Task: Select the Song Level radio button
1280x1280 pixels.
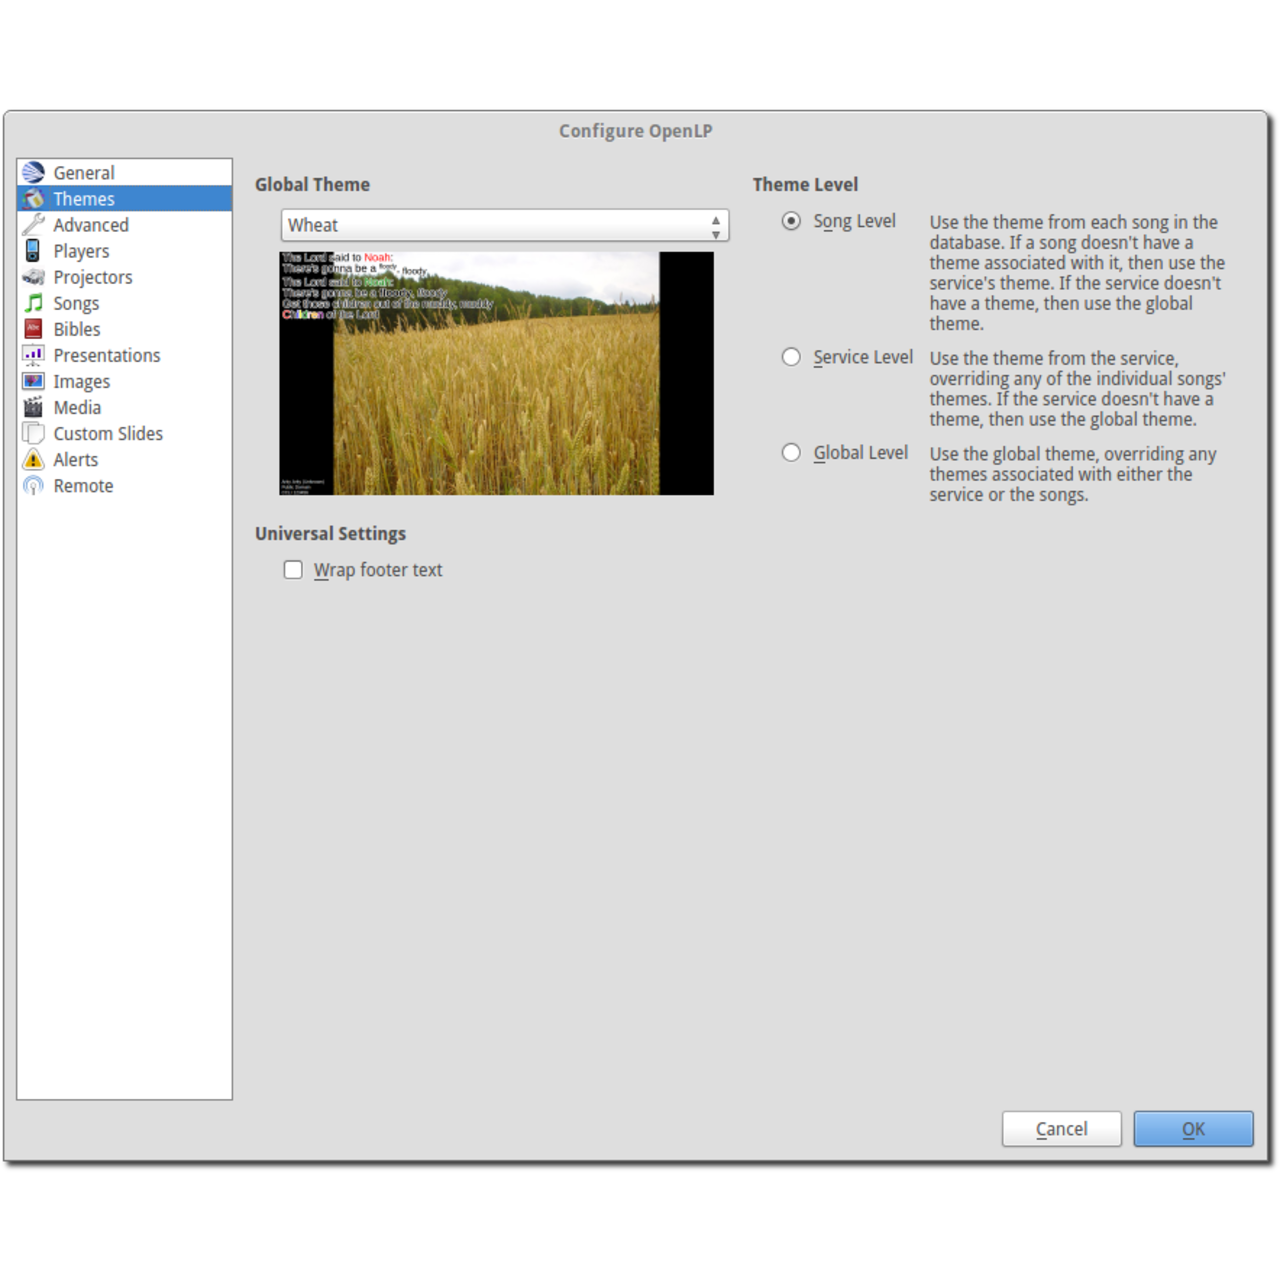Action: [791, 221]
